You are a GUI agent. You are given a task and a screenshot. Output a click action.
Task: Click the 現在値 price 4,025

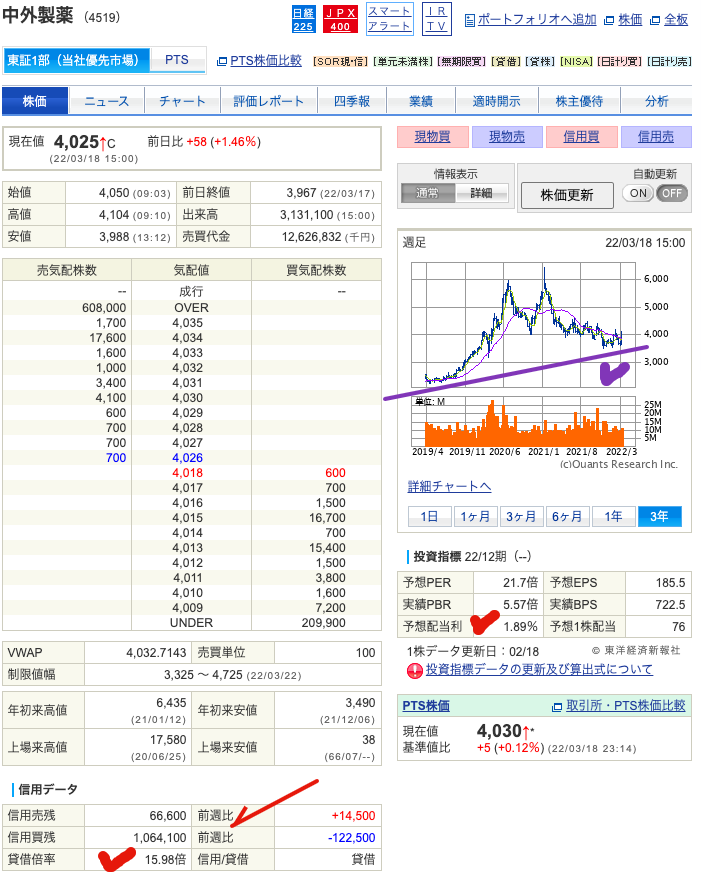[76, 142]
